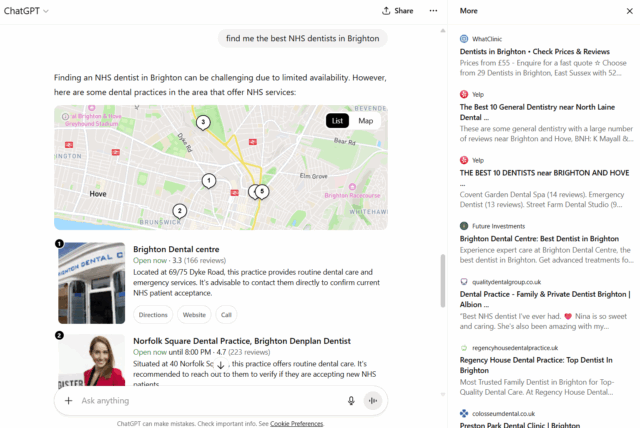Switch to Map view toggle
The height and width of the screenshot is (428, 640).
click(x=366, y=121)
